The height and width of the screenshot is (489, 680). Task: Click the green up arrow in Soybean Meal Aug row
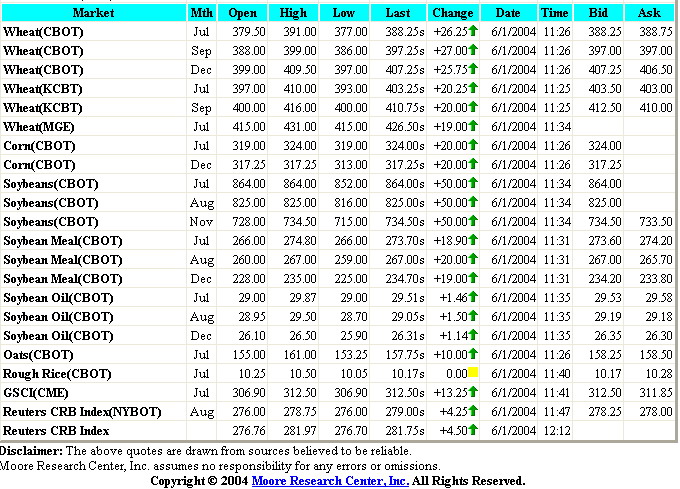(473, 258)
